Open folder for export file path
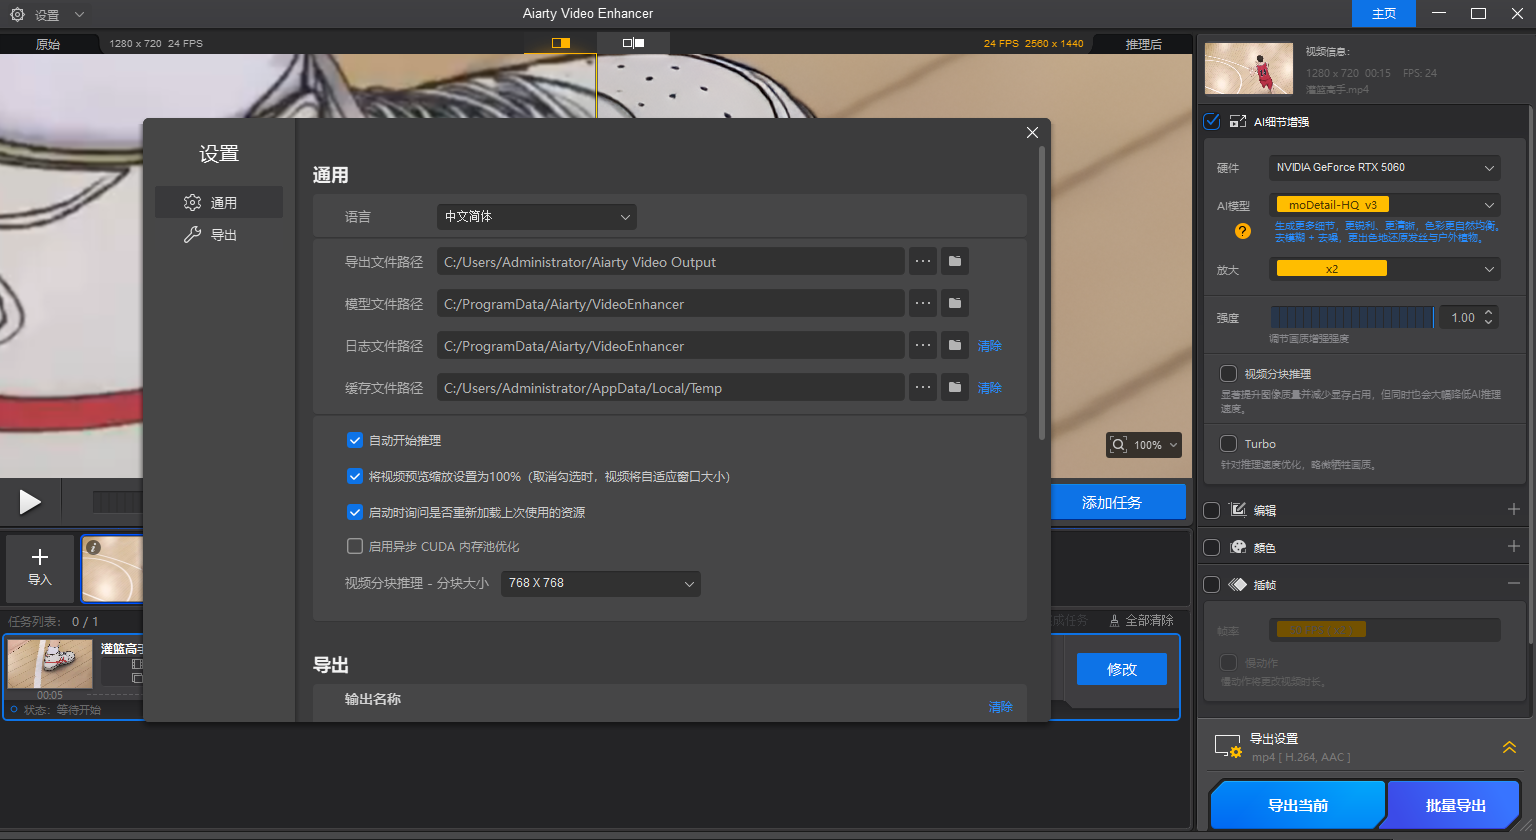The image size is (1536, 840). 955,262
